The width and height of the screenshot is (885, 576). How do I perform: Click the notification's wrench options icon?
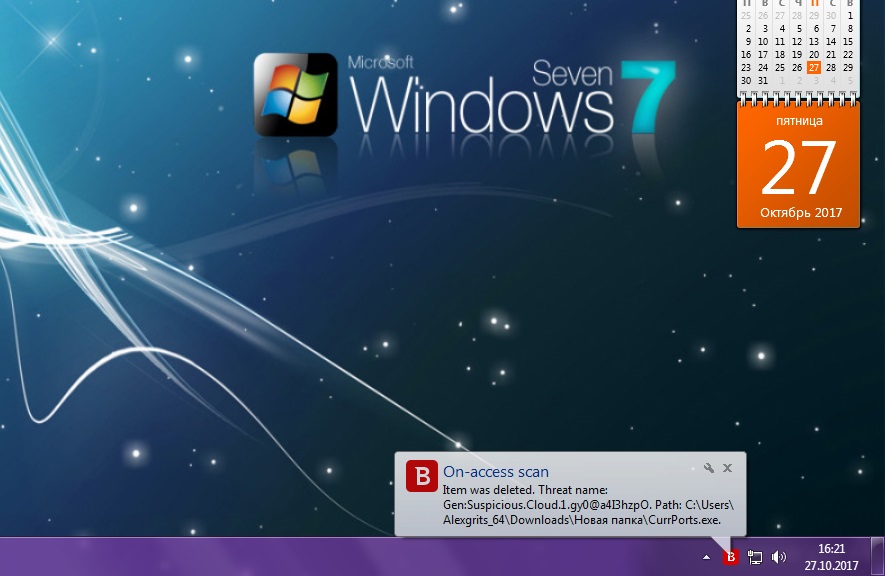coord(709,468)
